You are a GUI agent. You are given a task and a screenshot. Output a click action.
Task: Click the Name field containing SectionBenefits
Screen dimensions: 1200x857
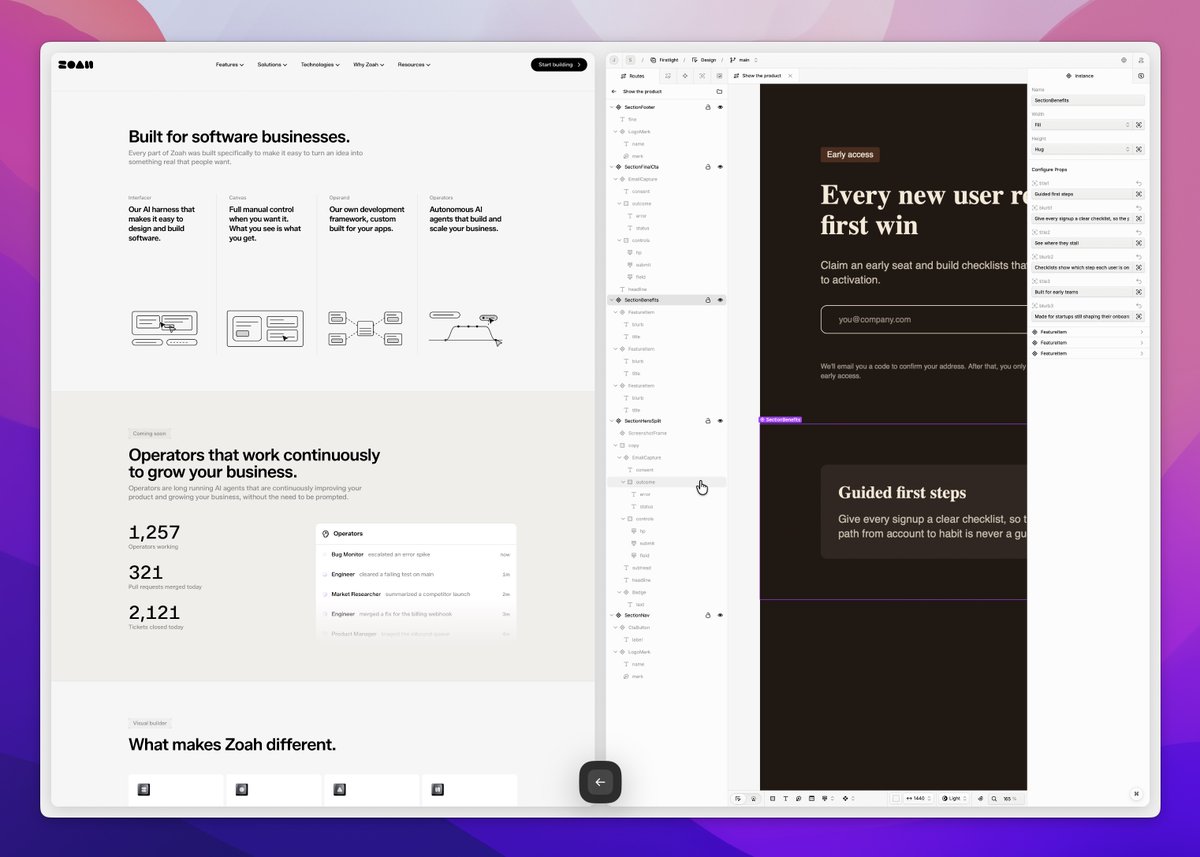[x=1088, y=100]
